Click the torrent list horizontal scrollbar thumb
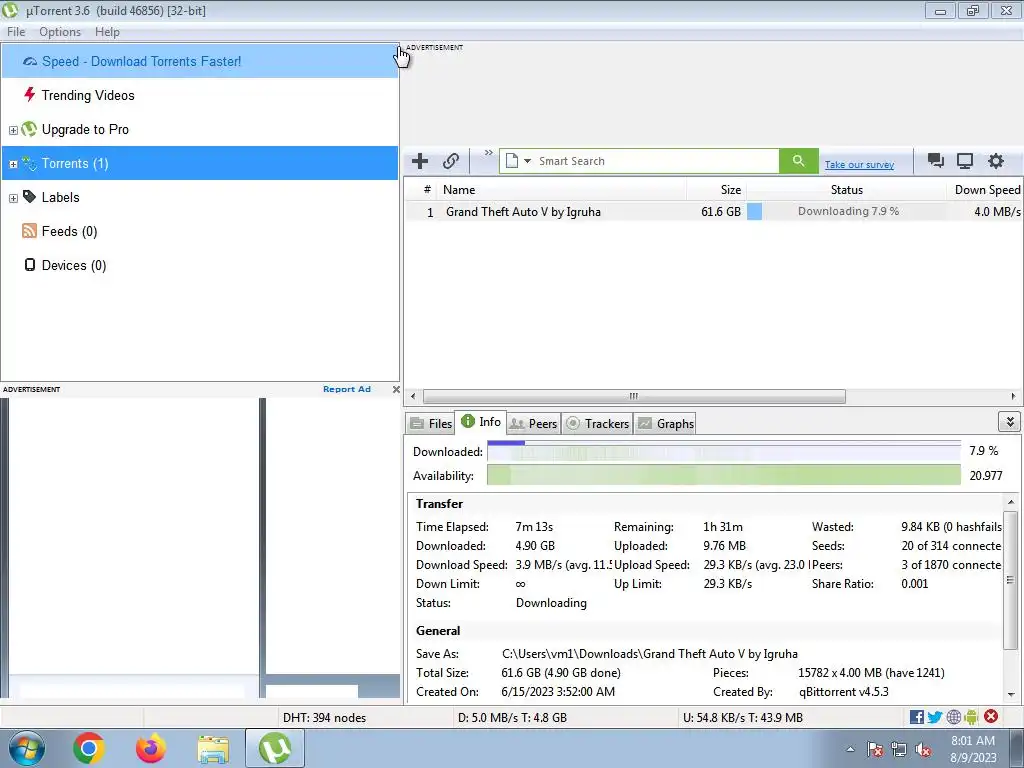This screenshot has height=768, width=1024. coord(633,396)
